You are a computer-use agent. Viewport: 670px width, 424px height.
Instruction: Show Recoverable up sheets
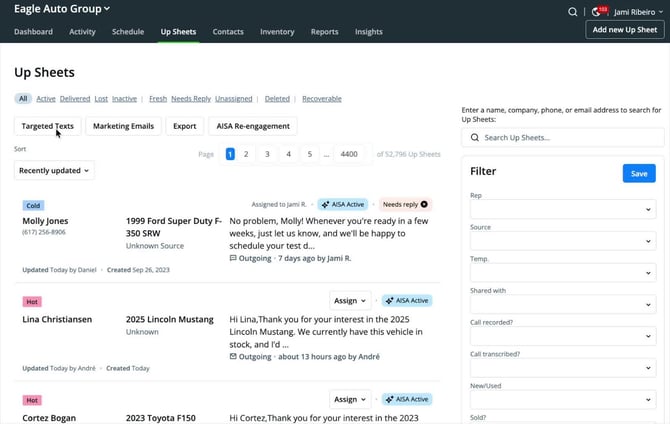coord(322,99)
